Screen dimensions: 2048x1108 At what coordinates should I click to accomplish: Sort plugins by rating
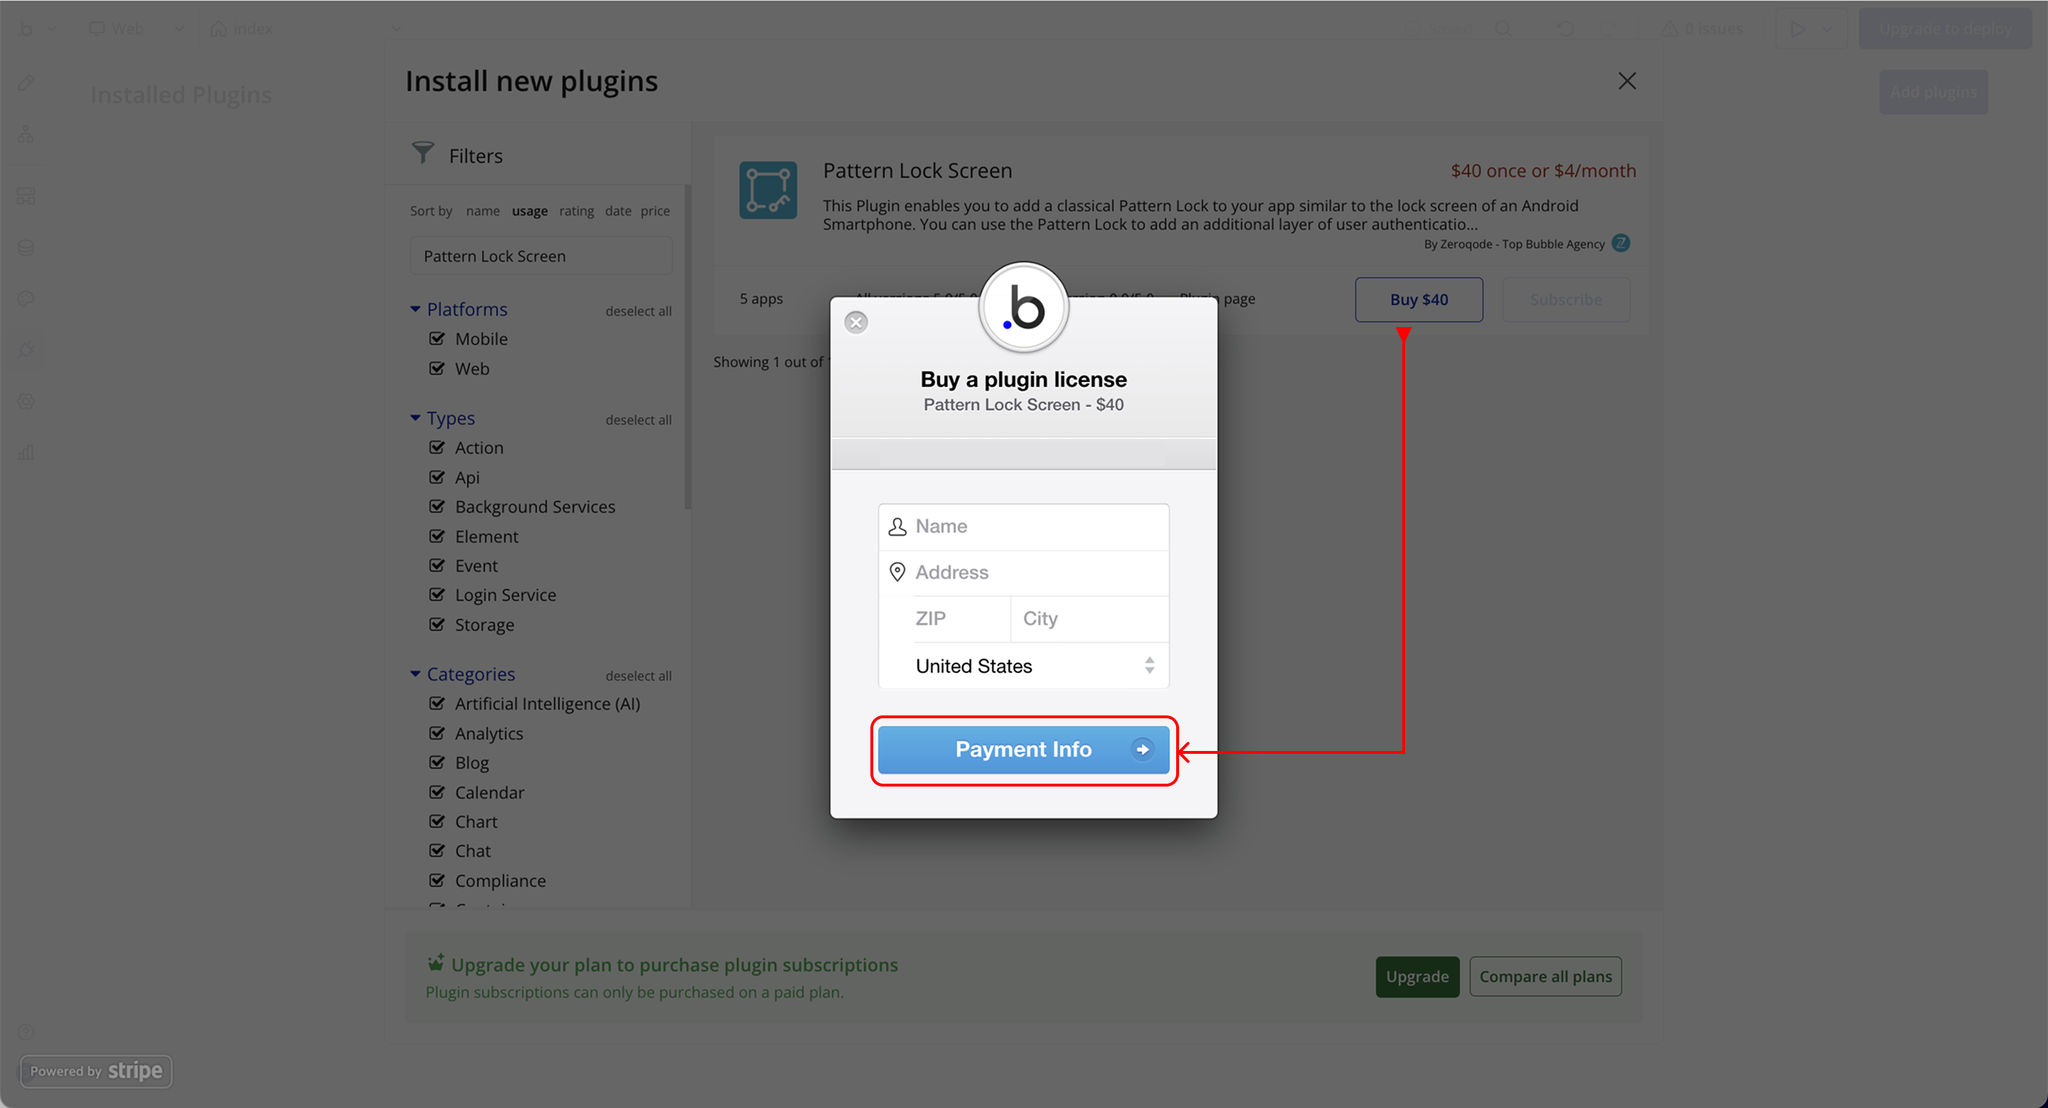pyautogui.click(x=576, y=211)
